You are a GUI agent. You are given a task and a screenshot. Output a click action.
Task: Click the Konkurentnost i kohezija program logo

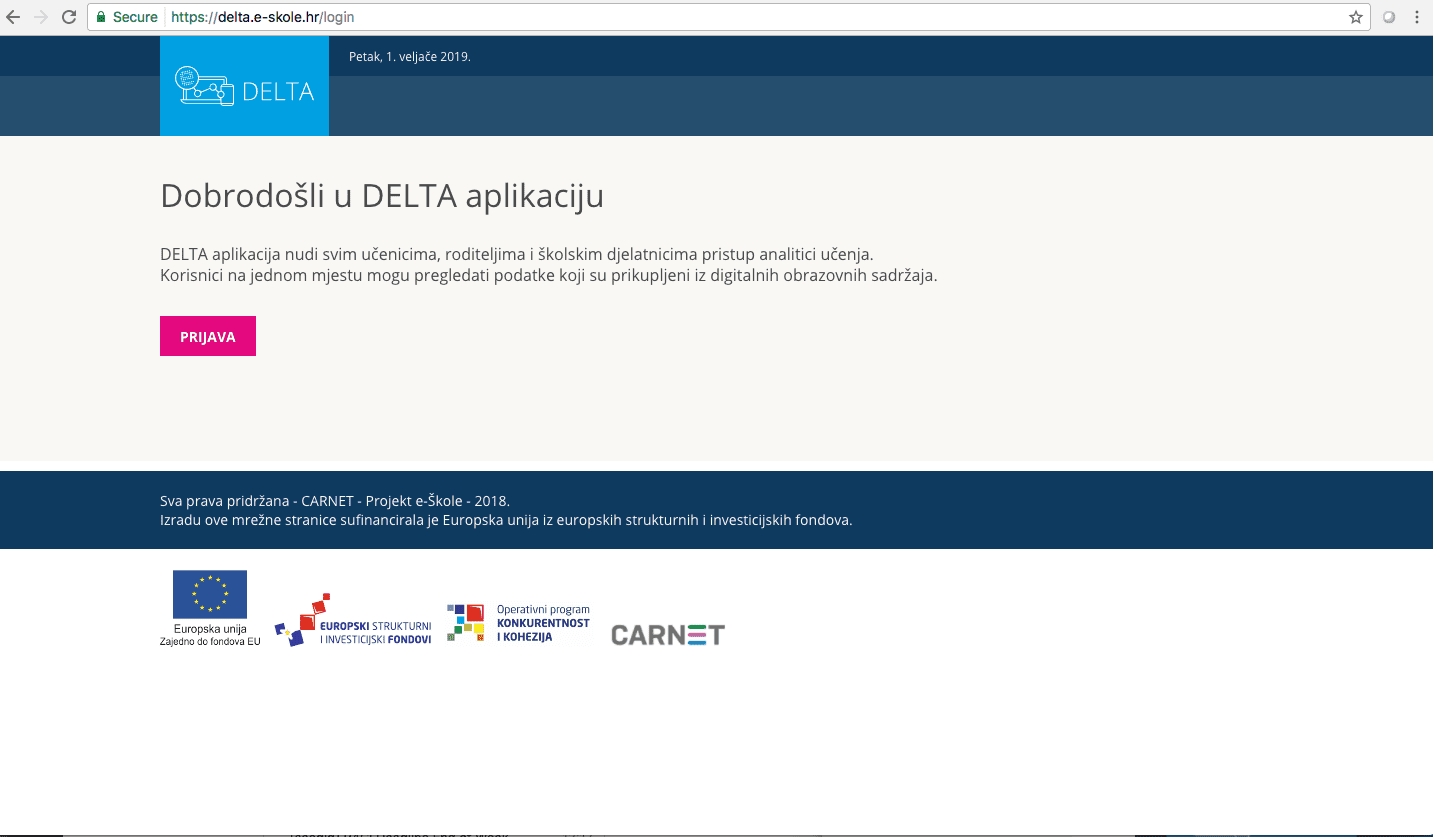(518, 623)
